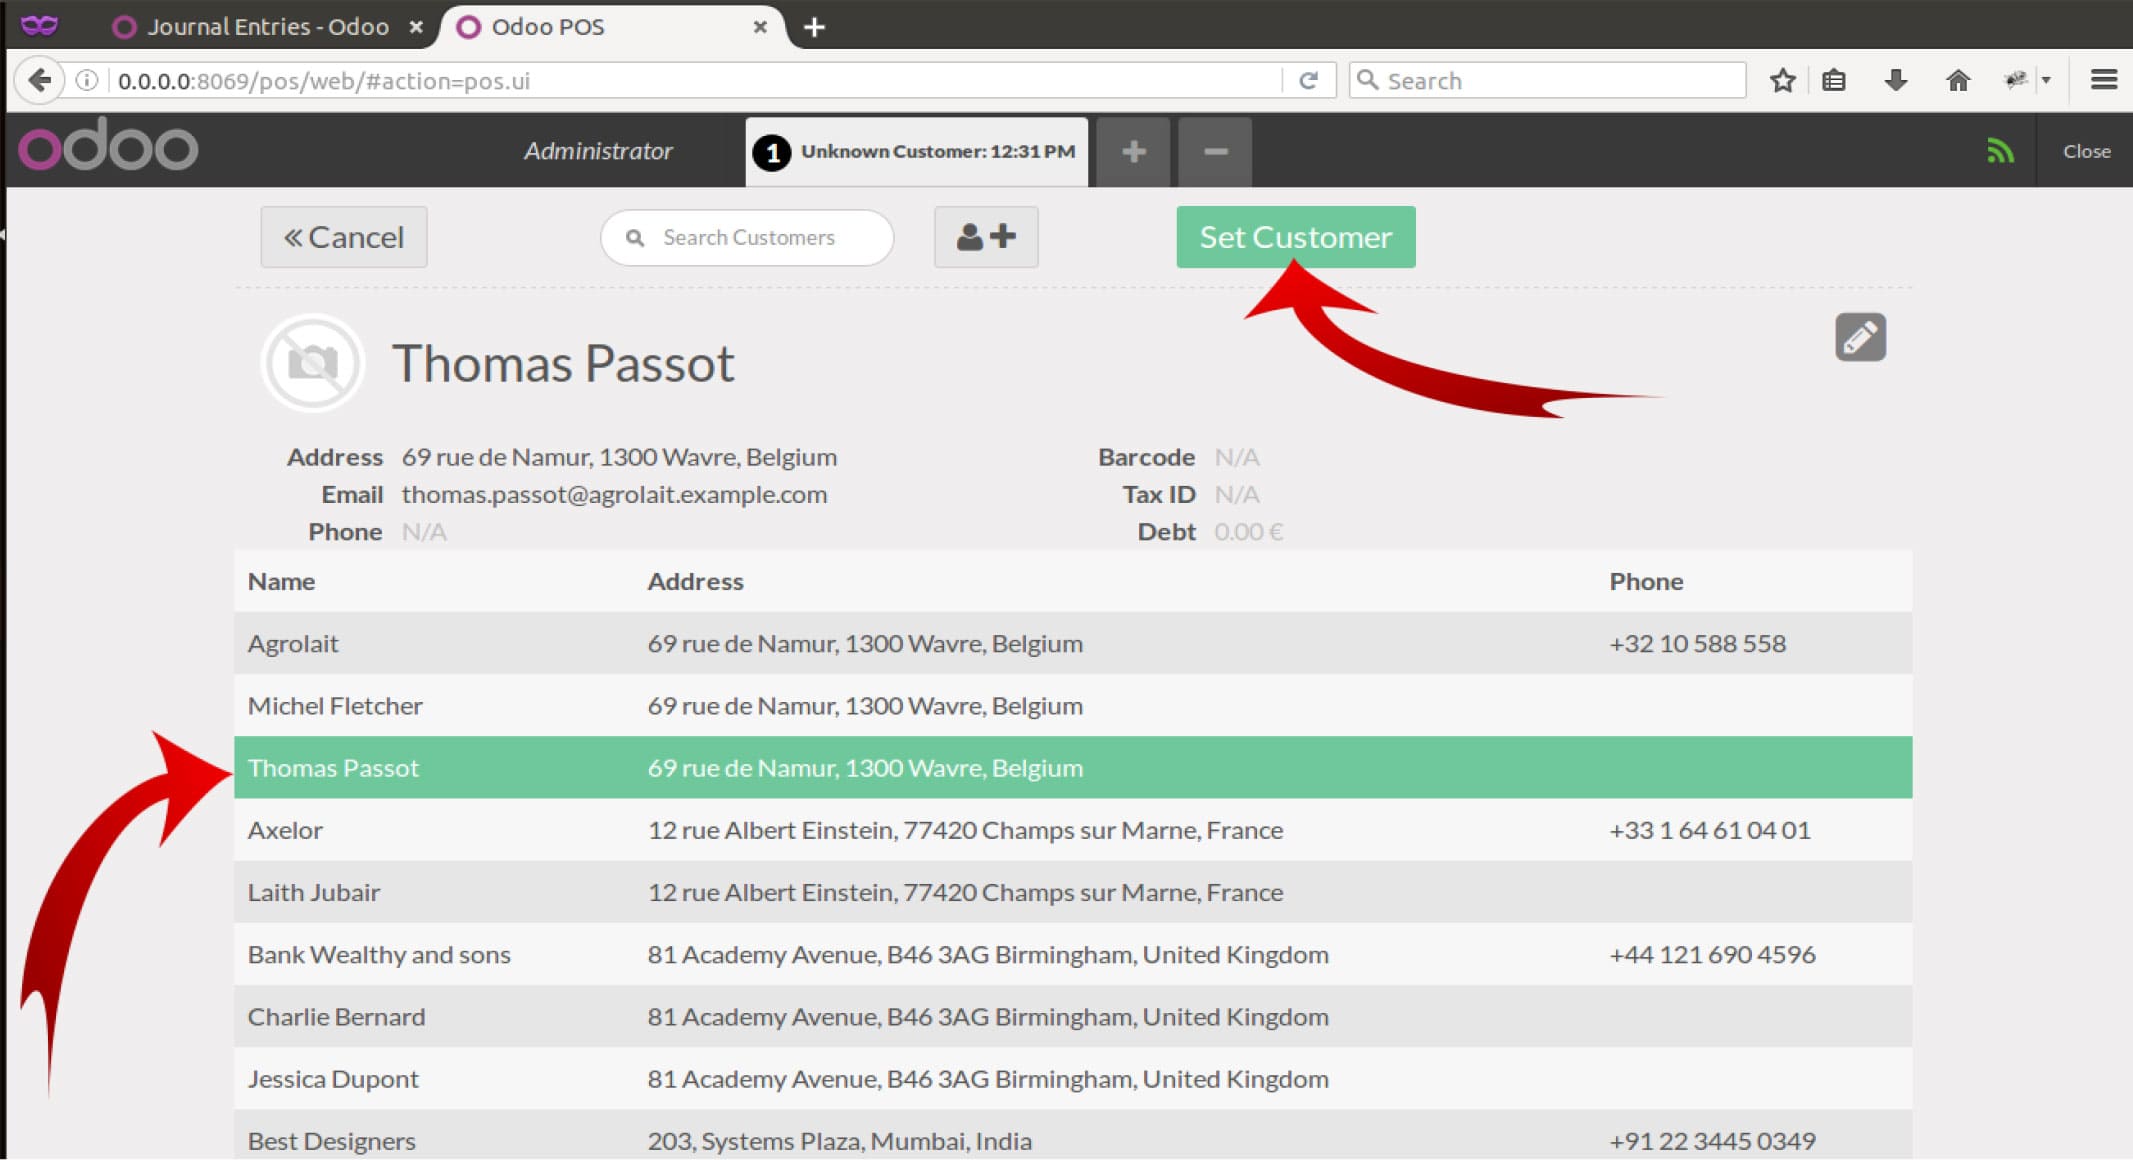Viewport: 2133px width, 1160px height.
Task: Reload the page with refresh icon
Action: (1308, 80)
